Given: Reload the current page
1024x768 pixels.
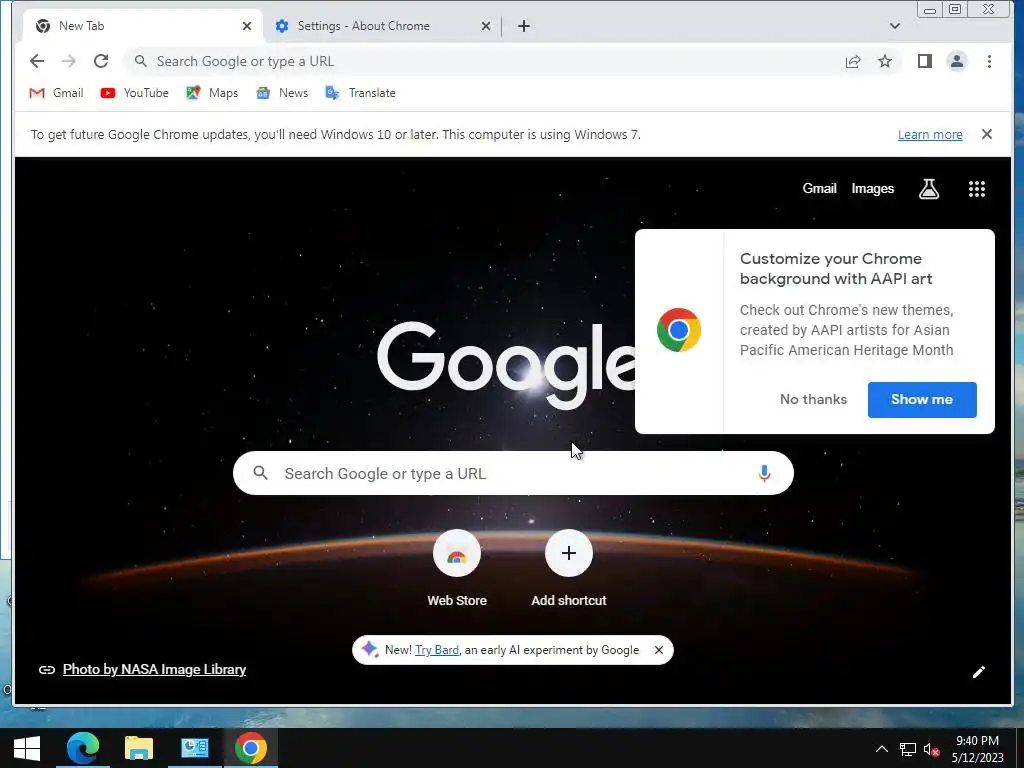Looking at the screenshot, I should click(x=101, y=61).
